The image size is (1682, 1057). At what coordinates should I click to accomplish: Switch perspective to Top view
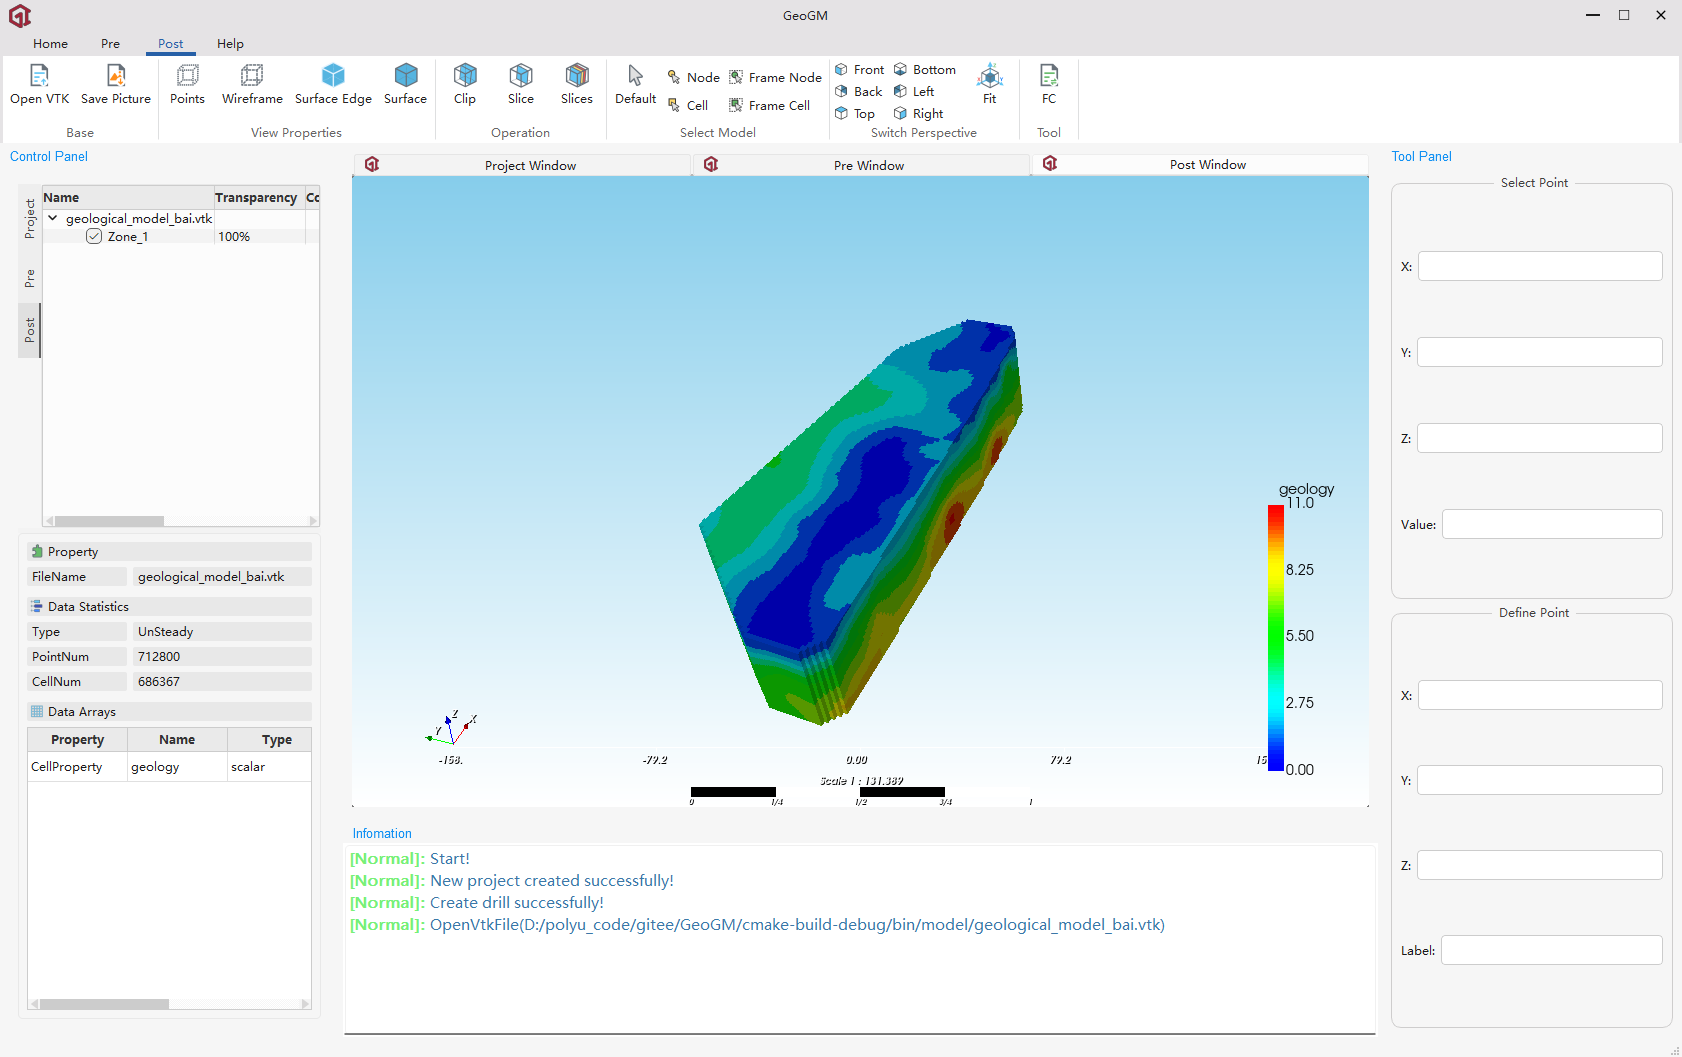tap(856, 114)
